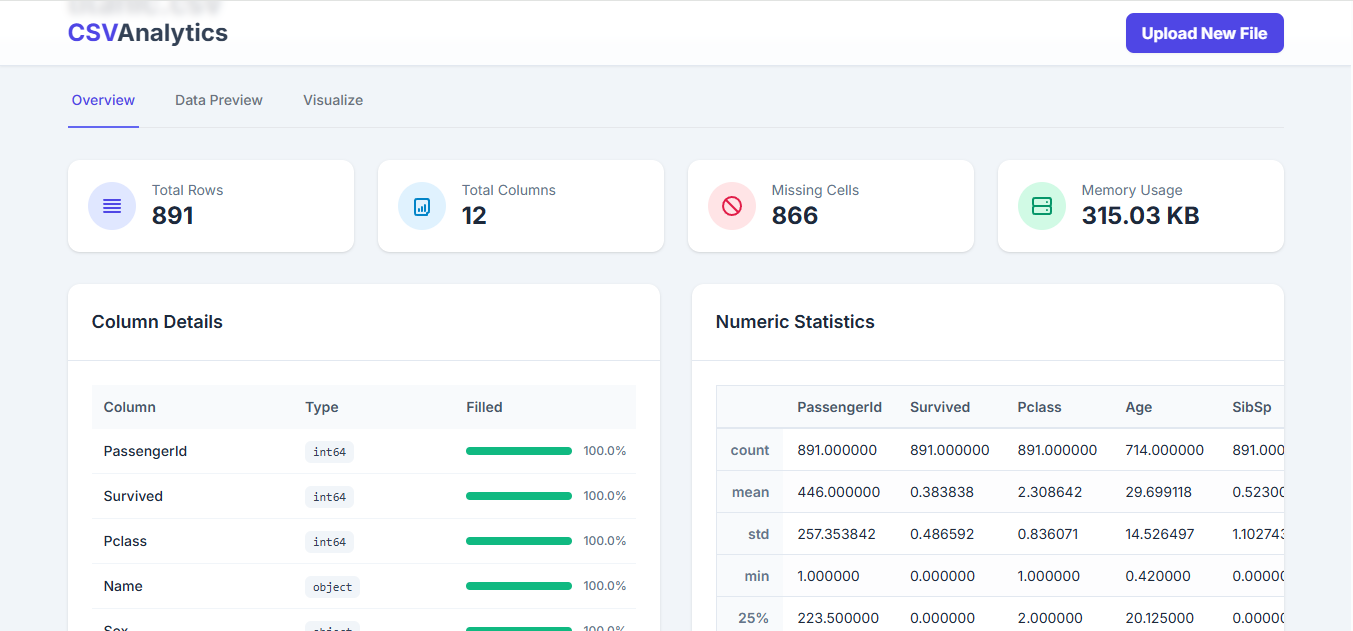The image size is (1353, 631).
Task: Click the Pclass header in Numeric Statistics
Action: point(1040,407)
